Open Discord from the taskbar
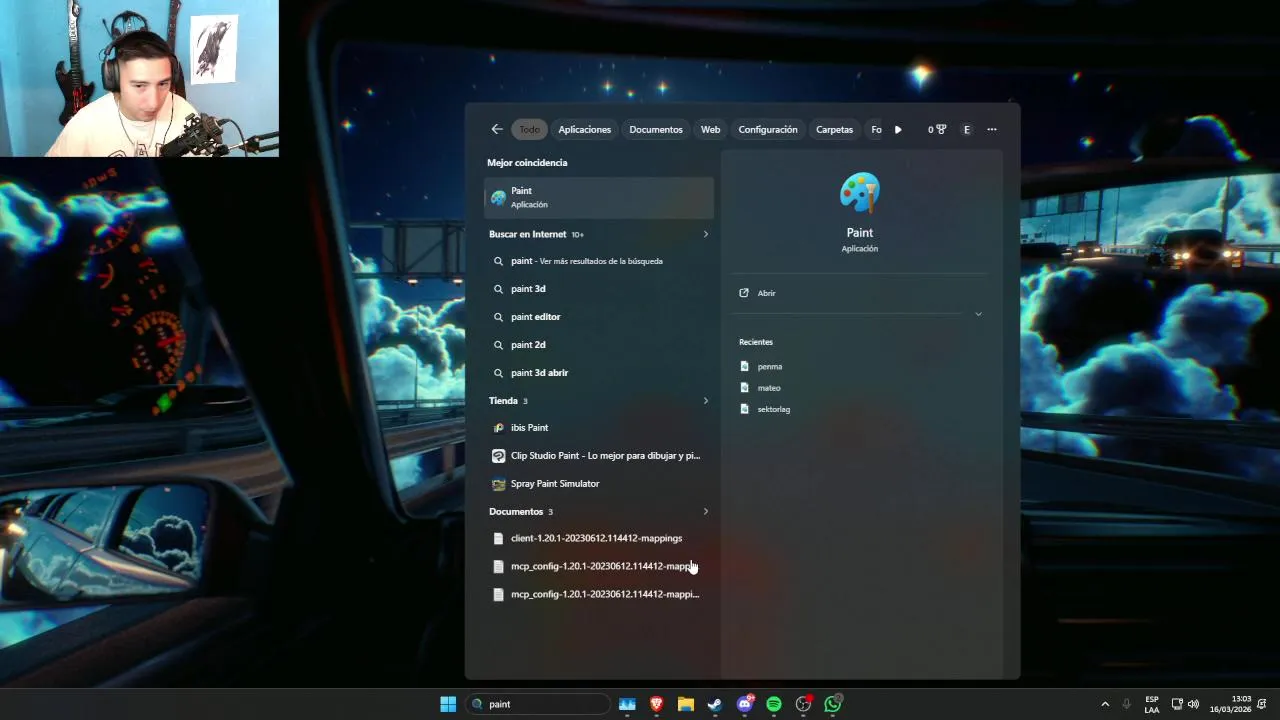Viewport: 1280px width, 720px height. click(x=745, y=704)
